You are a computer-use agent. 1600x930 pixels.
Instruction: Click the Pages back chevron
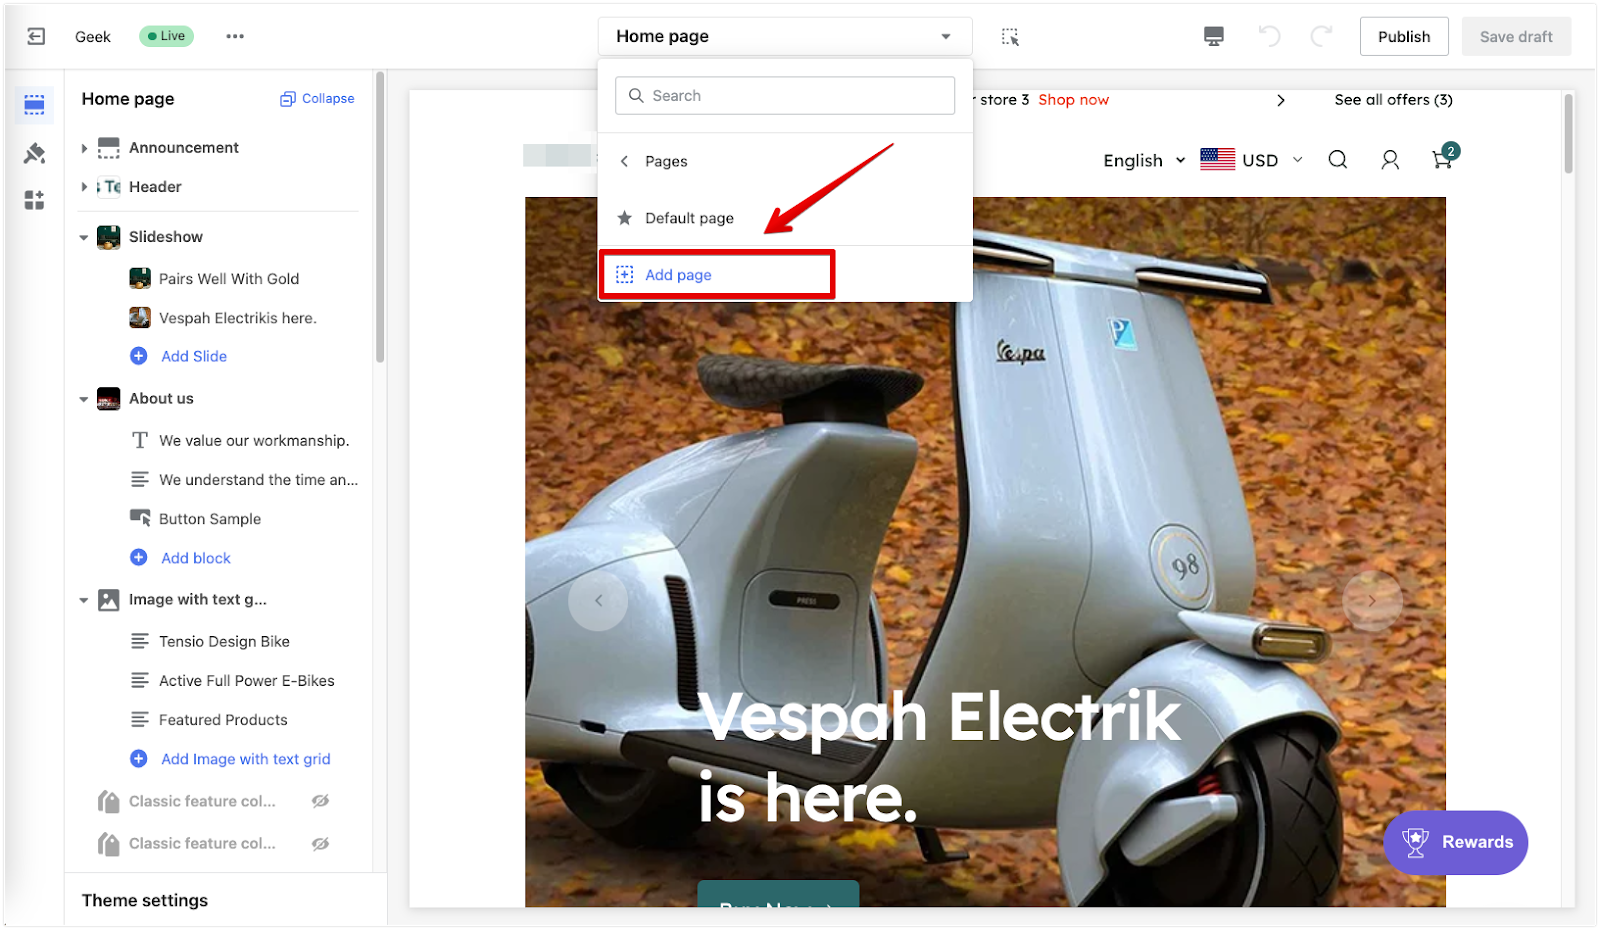(x=624, y=161)
